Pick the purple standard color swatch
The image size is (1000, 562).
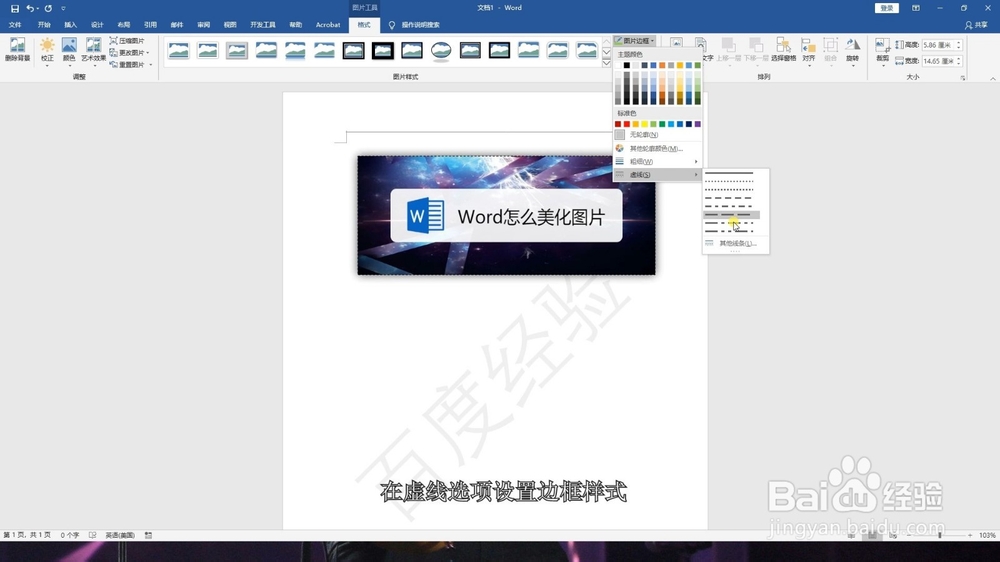(698, 124)
